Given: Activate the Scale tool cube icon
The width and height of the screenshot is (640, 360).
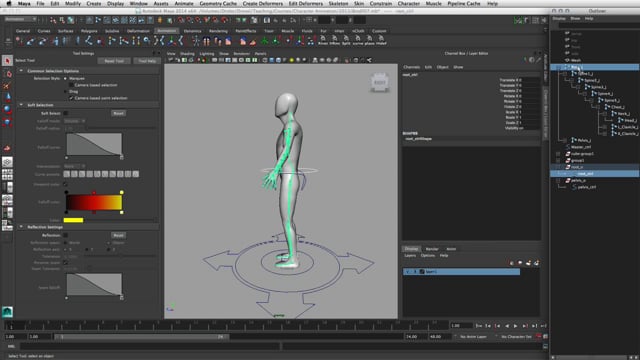Looking at the screenshot, I should click(x=7, y=121).
